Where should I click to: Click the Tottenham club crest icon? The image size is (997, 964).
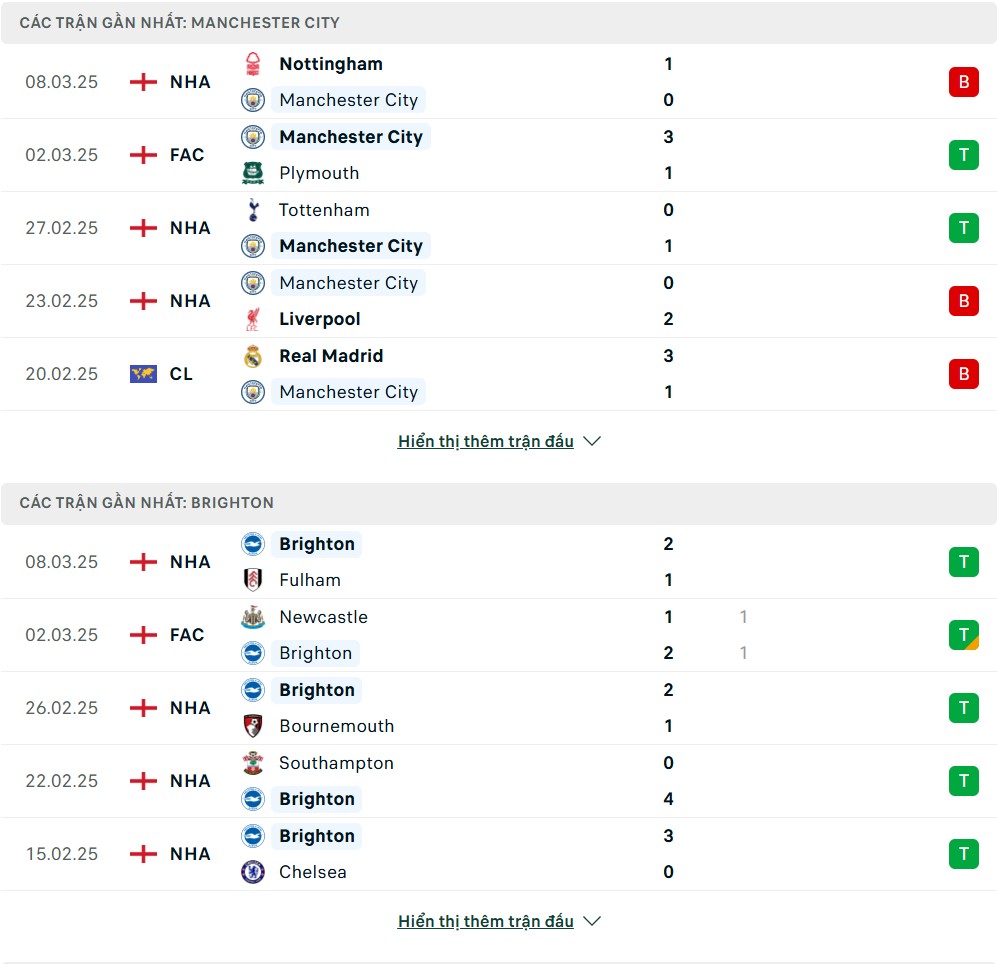coord(252,210)
